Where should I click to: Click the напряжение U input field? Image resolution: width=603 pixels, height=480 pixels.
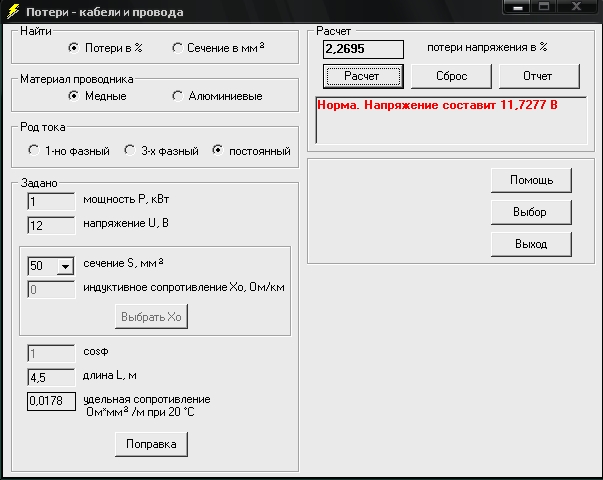point(52,226)
